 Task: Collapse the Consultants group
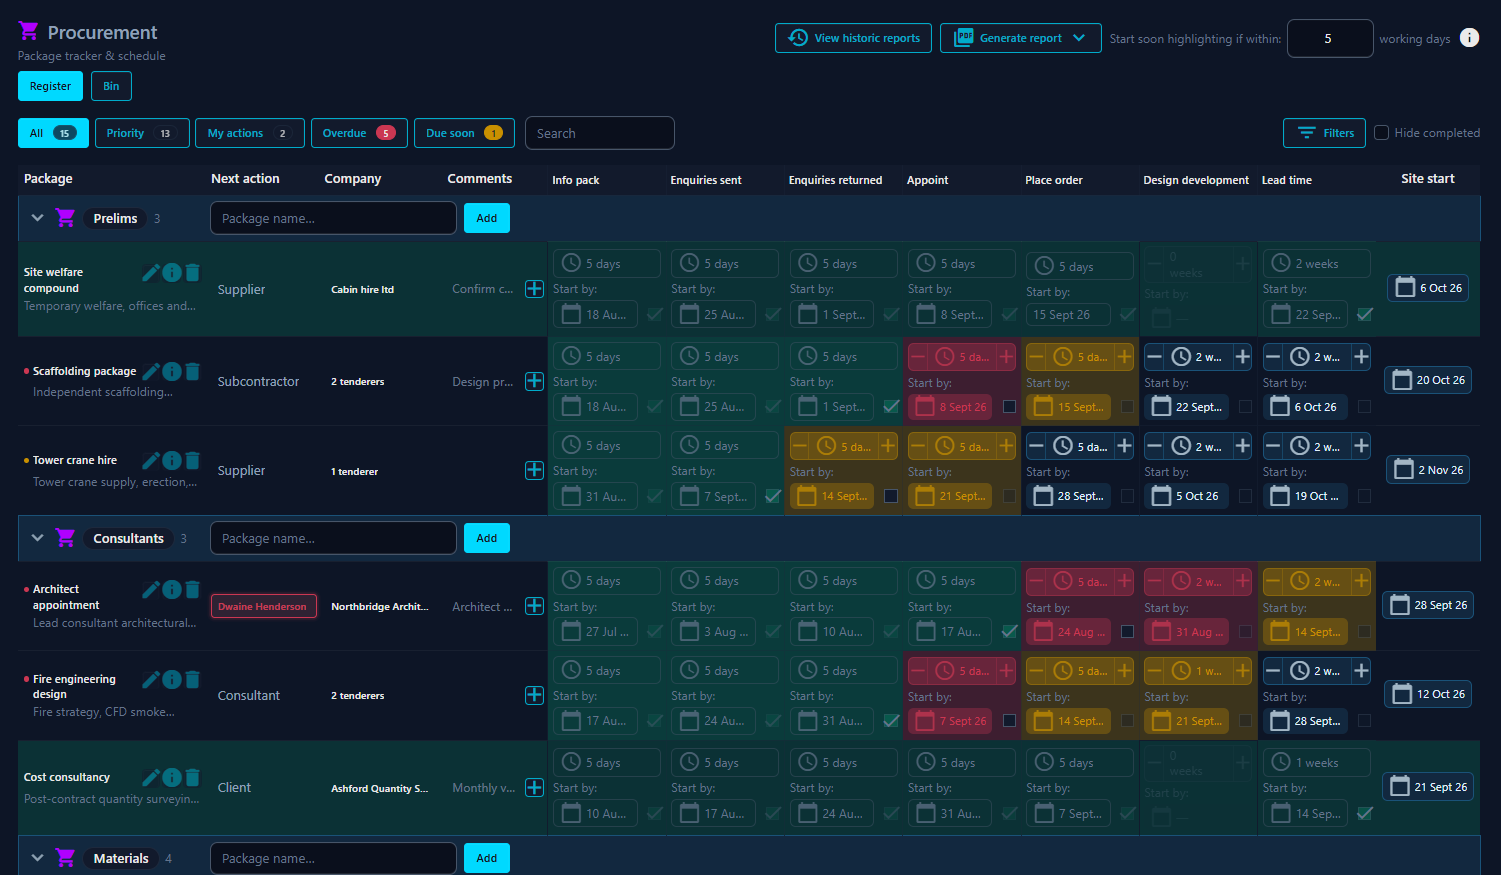[x=37, y=538]
